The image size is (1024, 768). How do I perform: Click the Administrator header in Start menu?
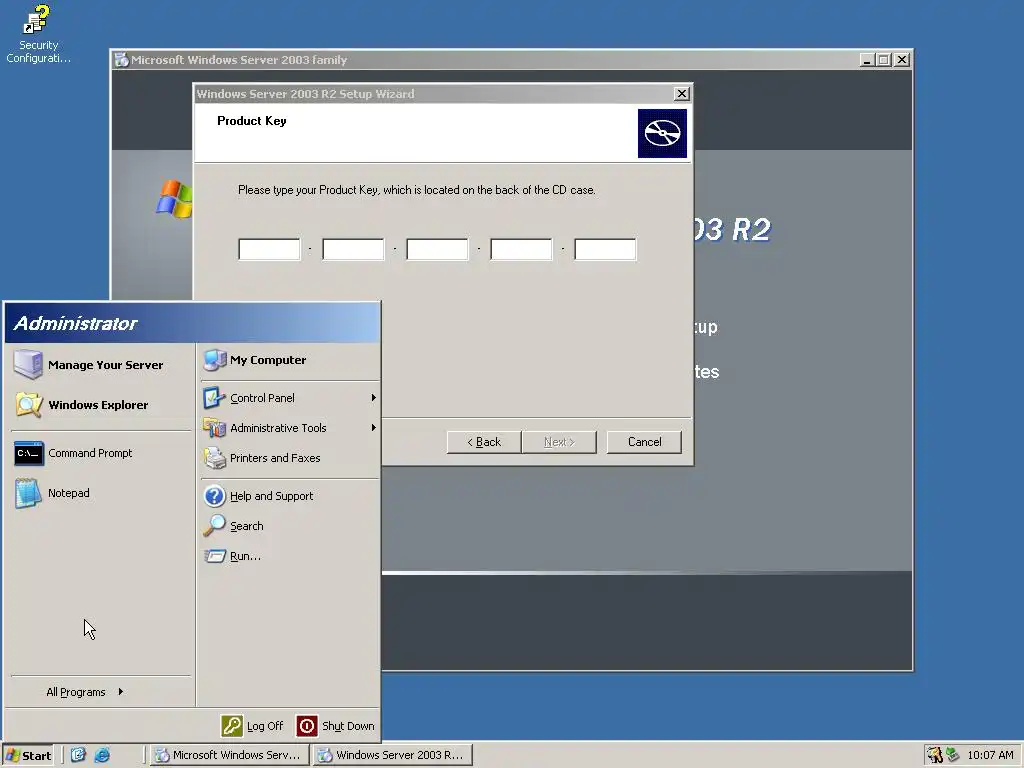(x=192, y=323)
